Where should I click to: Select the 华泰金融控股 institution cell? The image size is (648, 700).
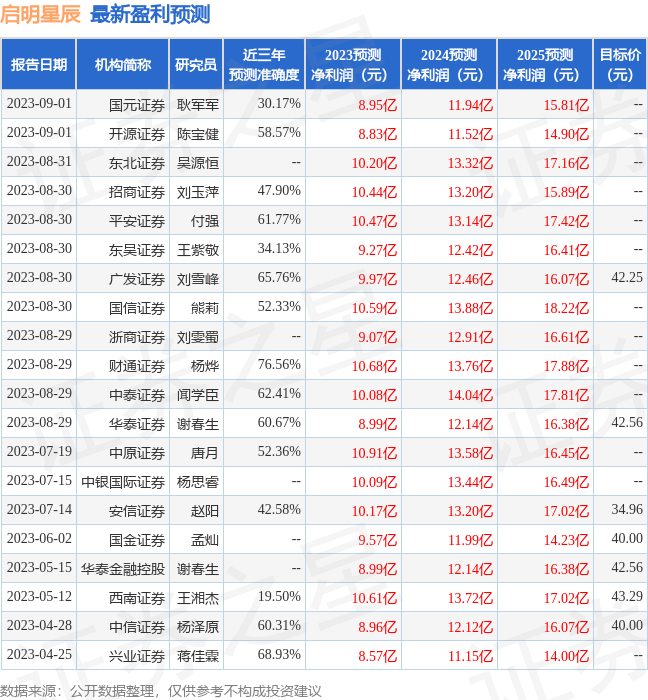pos(123,569)
